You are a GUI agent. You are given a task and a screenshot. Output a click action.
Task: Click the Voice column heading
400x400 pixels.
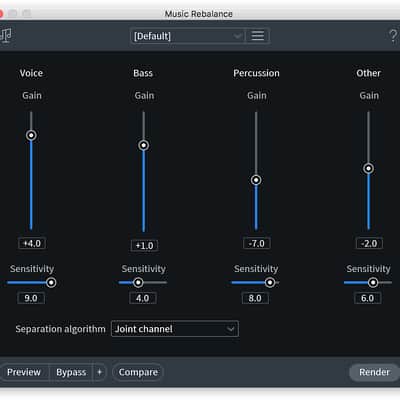coord(31,73)
